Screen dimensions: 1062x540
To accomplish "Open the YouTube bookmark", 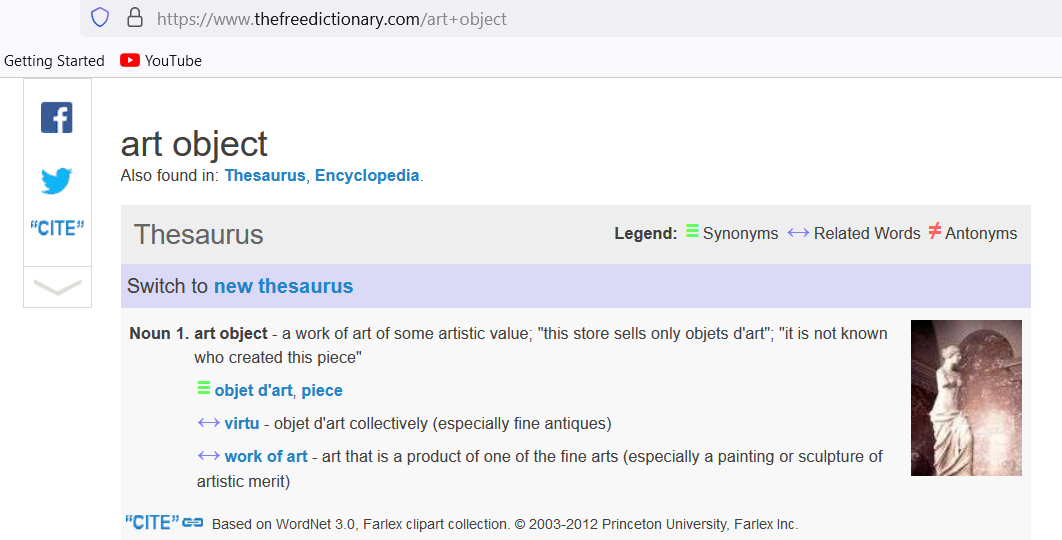I will tap(161, 61).
